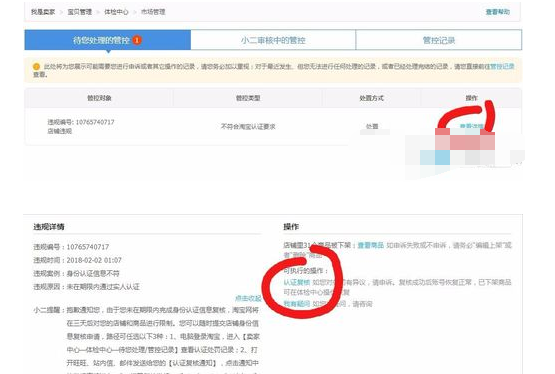The height and width of the screenshot is (374, 555).
Task: Switch to the 小二审核中的管控 tab
Action: pyautogui.click(x=273, y=40)
